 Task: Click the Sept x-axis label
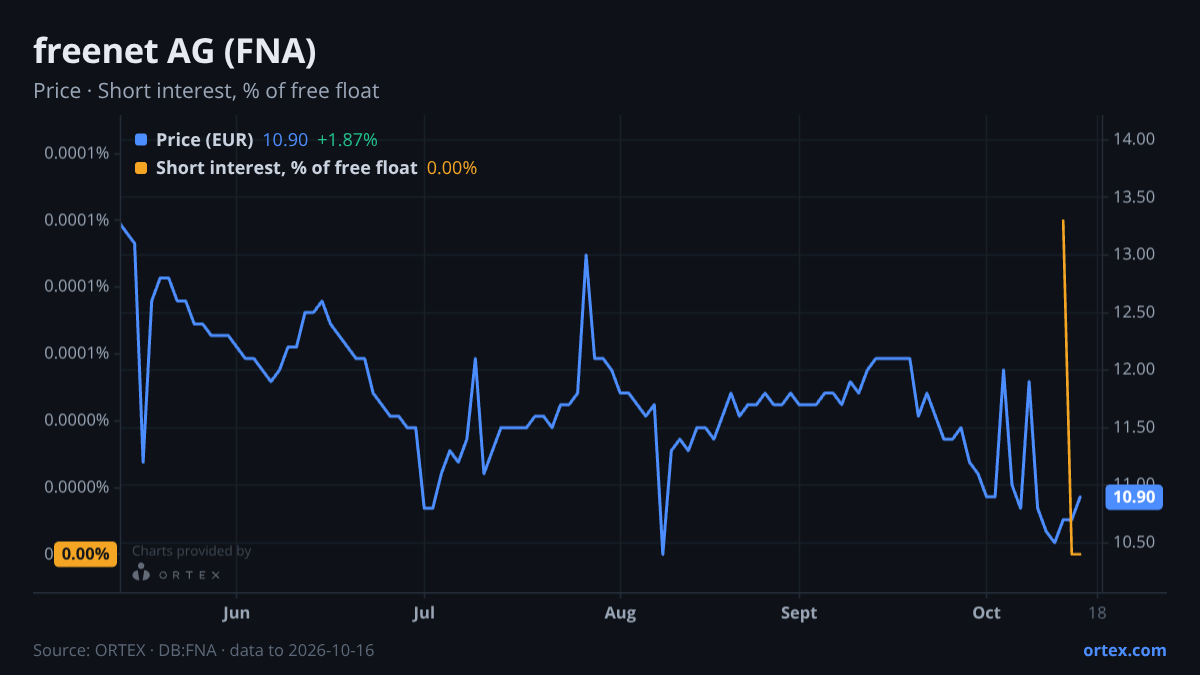pyautogui.click(x=799, y=613)
